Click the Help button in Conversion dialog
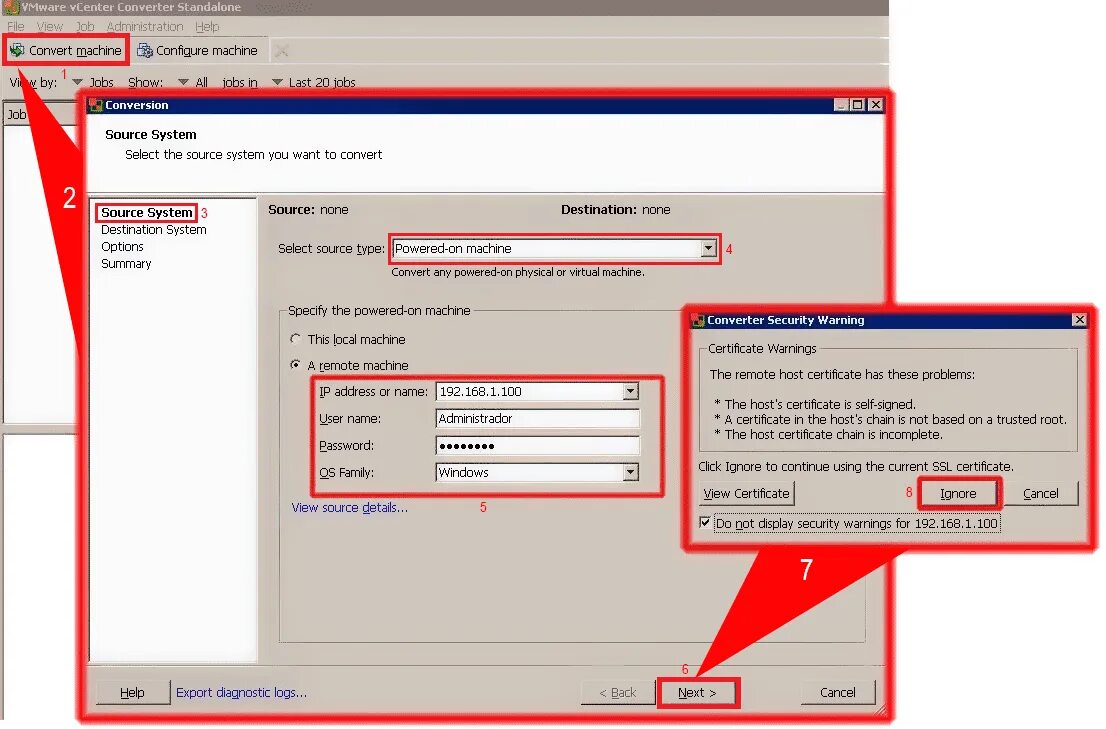 pos(133,693)
